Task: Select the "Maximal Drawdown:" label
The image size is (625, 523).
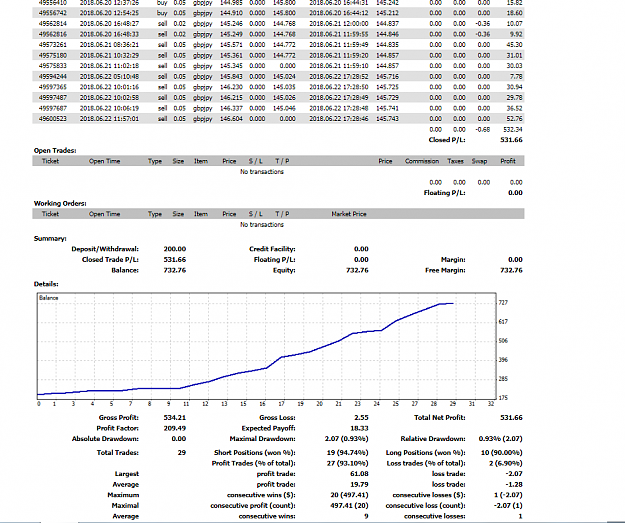Action: pos(262,439)
